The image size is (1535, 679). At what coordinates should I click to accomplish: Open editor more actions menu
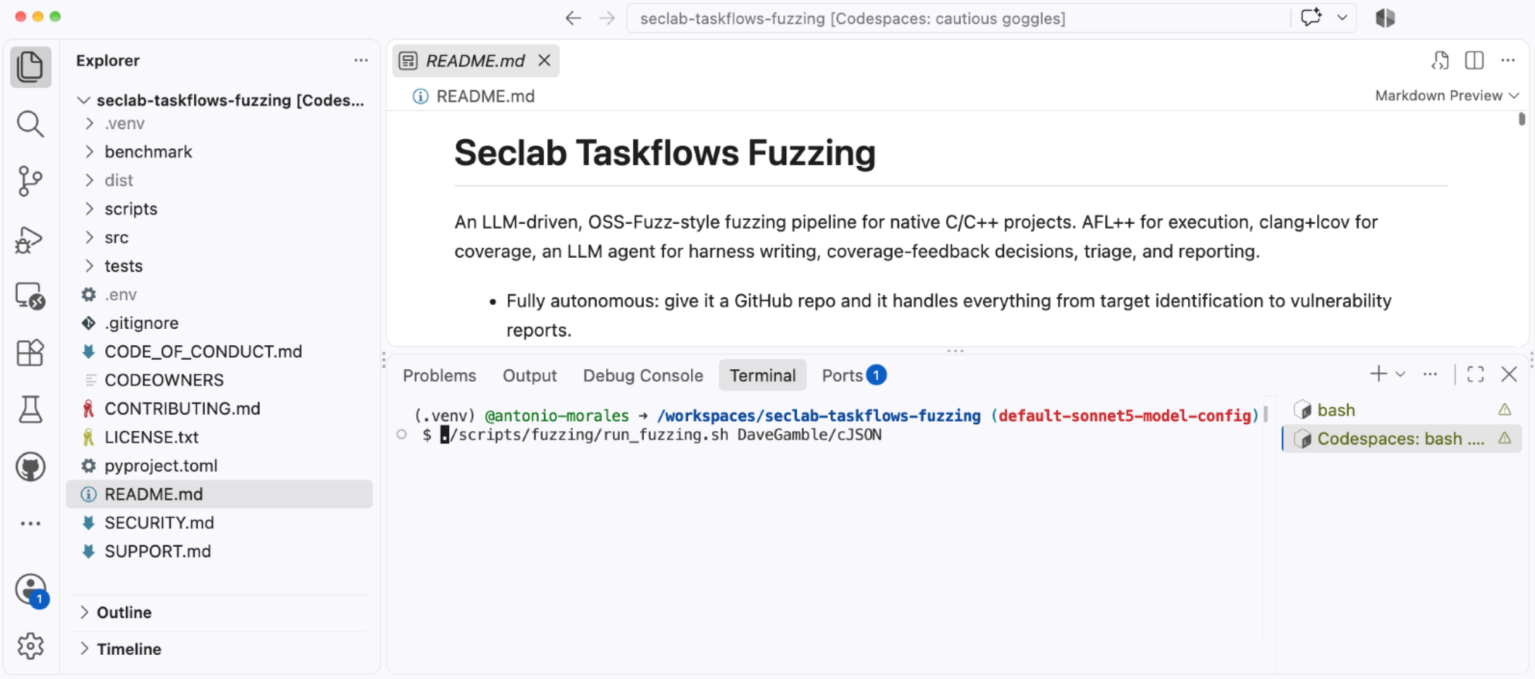pyautogui.click(x=1507, y=61)
